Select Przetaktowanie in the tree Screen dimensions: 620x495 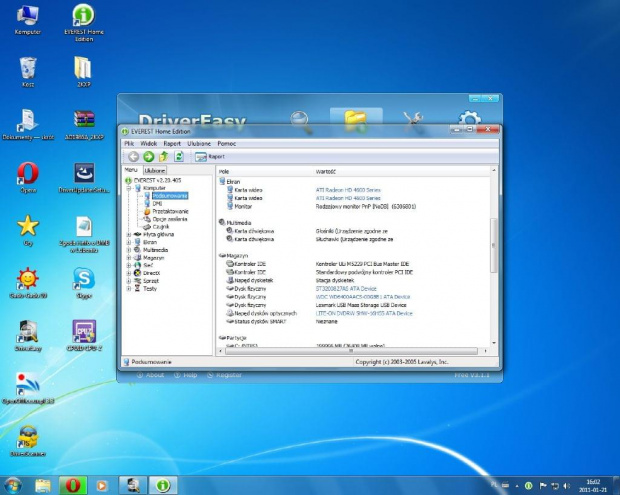click(170, 212)
